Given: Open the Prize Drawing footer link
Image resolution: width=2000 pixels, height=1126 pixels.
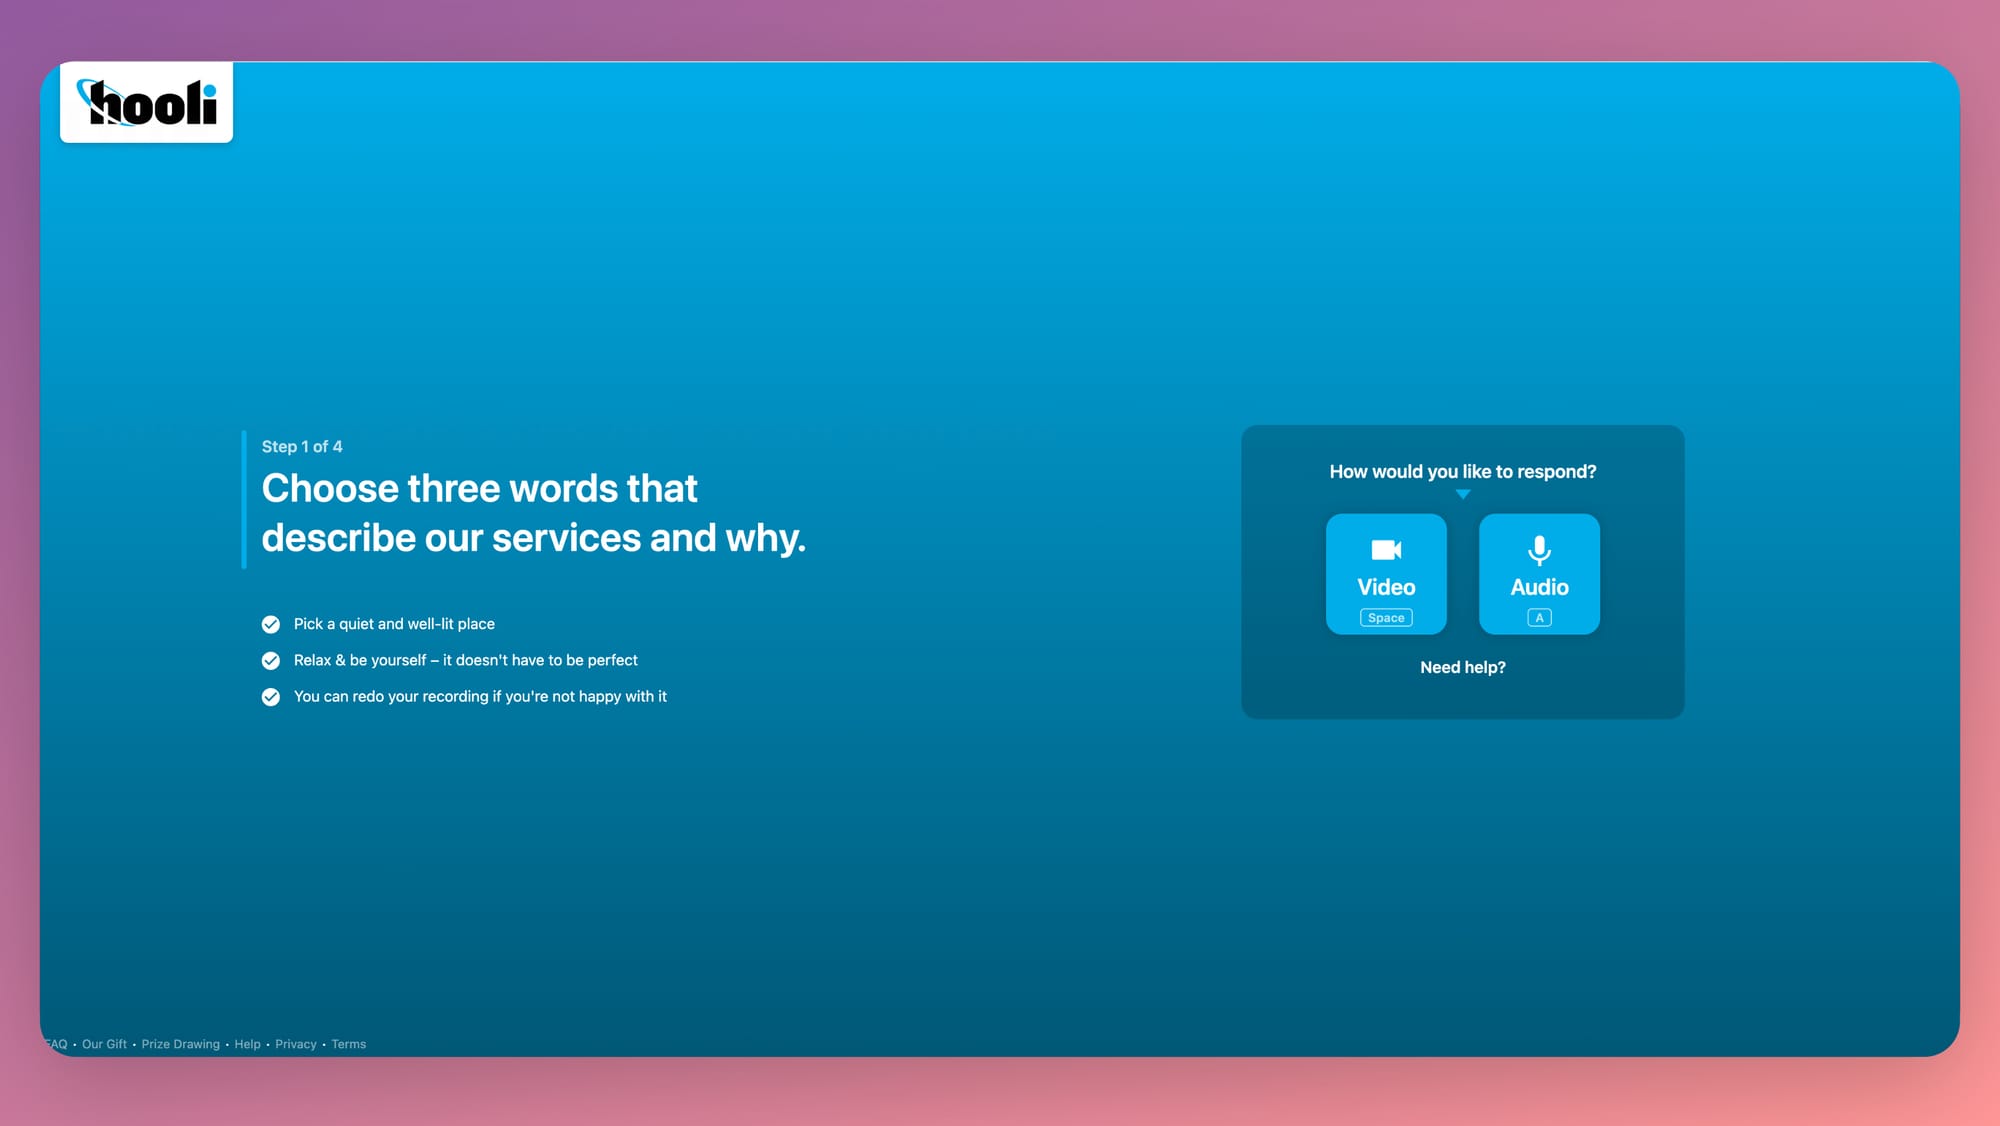Looking at the screenshot, I should tap(180, 1044).
